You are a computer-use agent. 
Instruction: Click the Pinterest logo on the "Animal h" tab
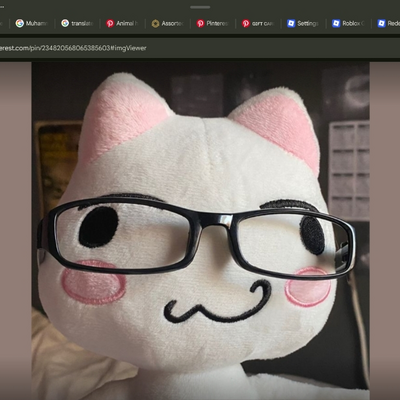[110, 23]
